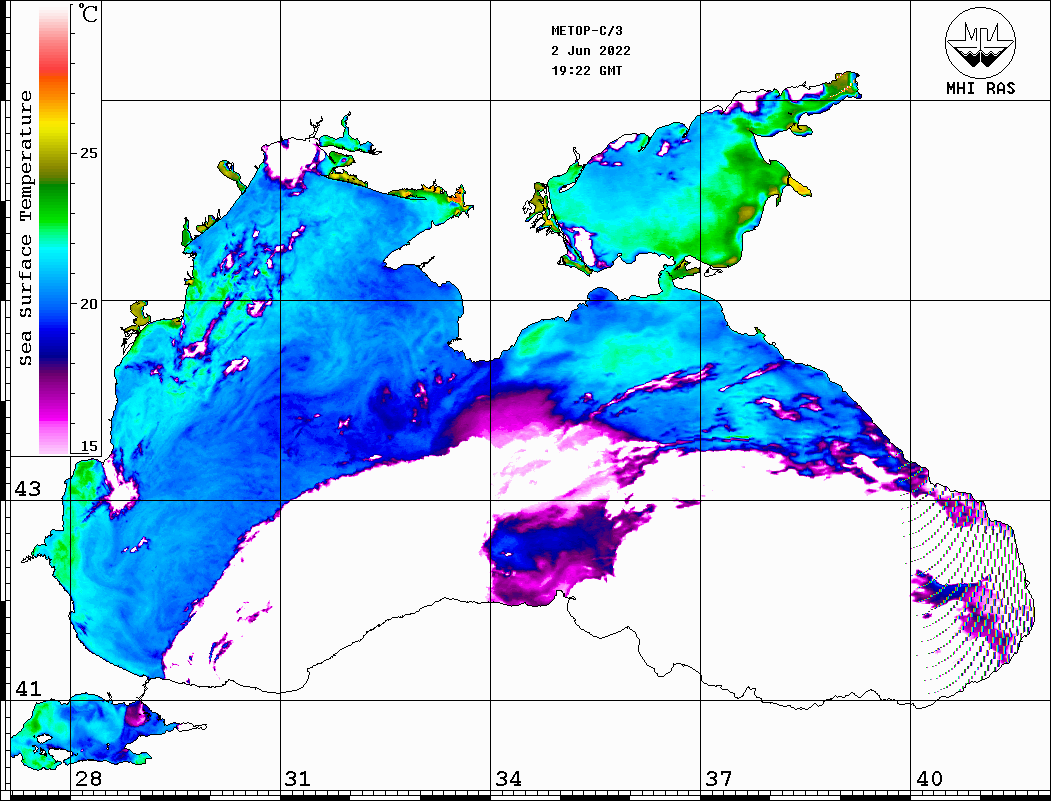Click the magenta section of the temperature color bar

[x=54, y=406]
